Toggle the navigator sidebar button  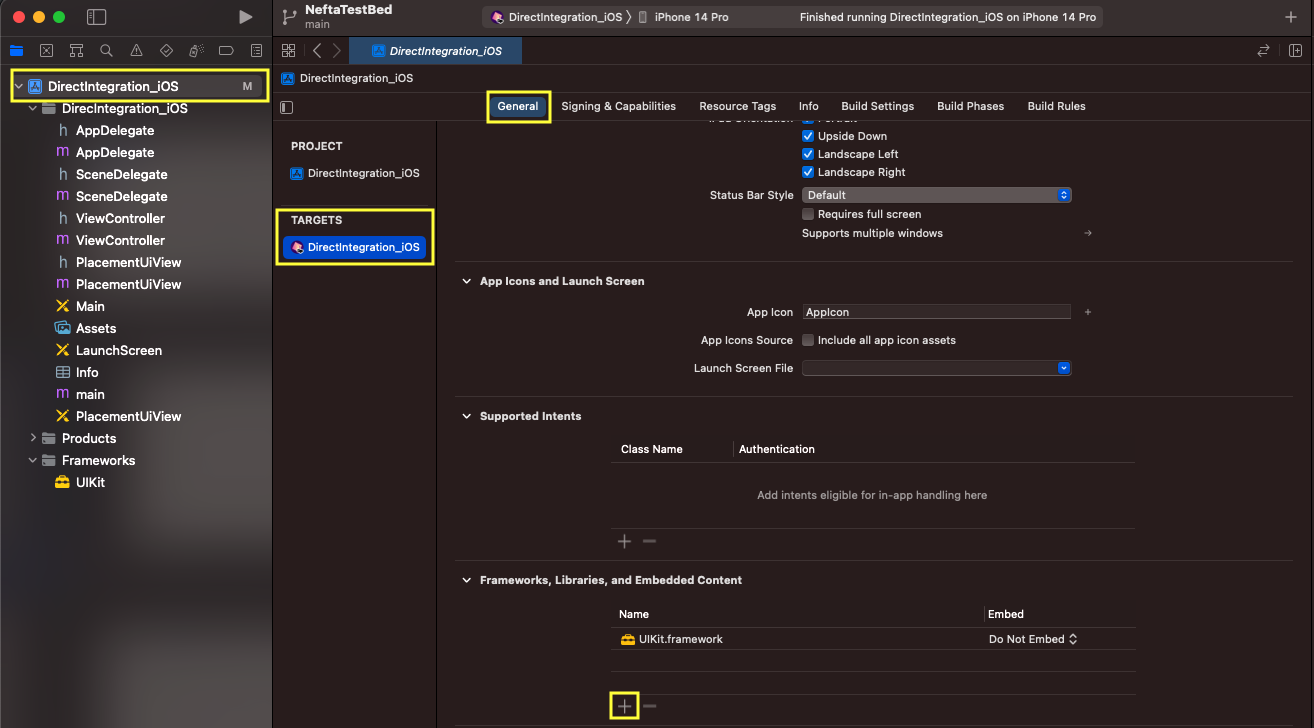96,17
